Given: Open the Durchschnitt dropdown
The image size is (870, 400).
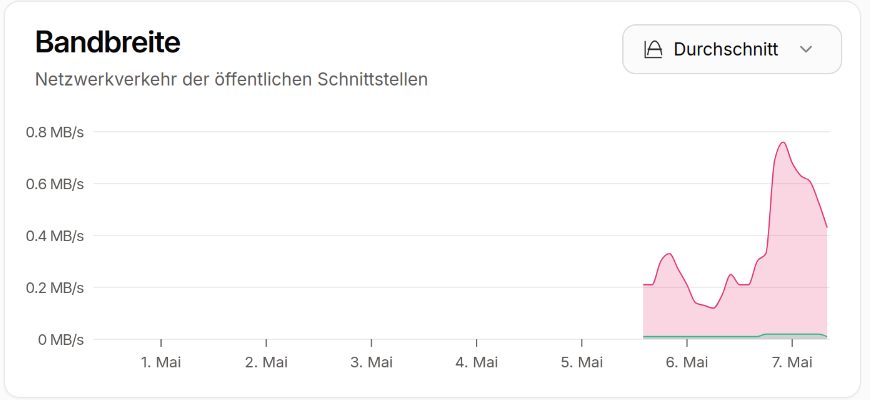Looking at the screenshot, I should pos(732,49).
